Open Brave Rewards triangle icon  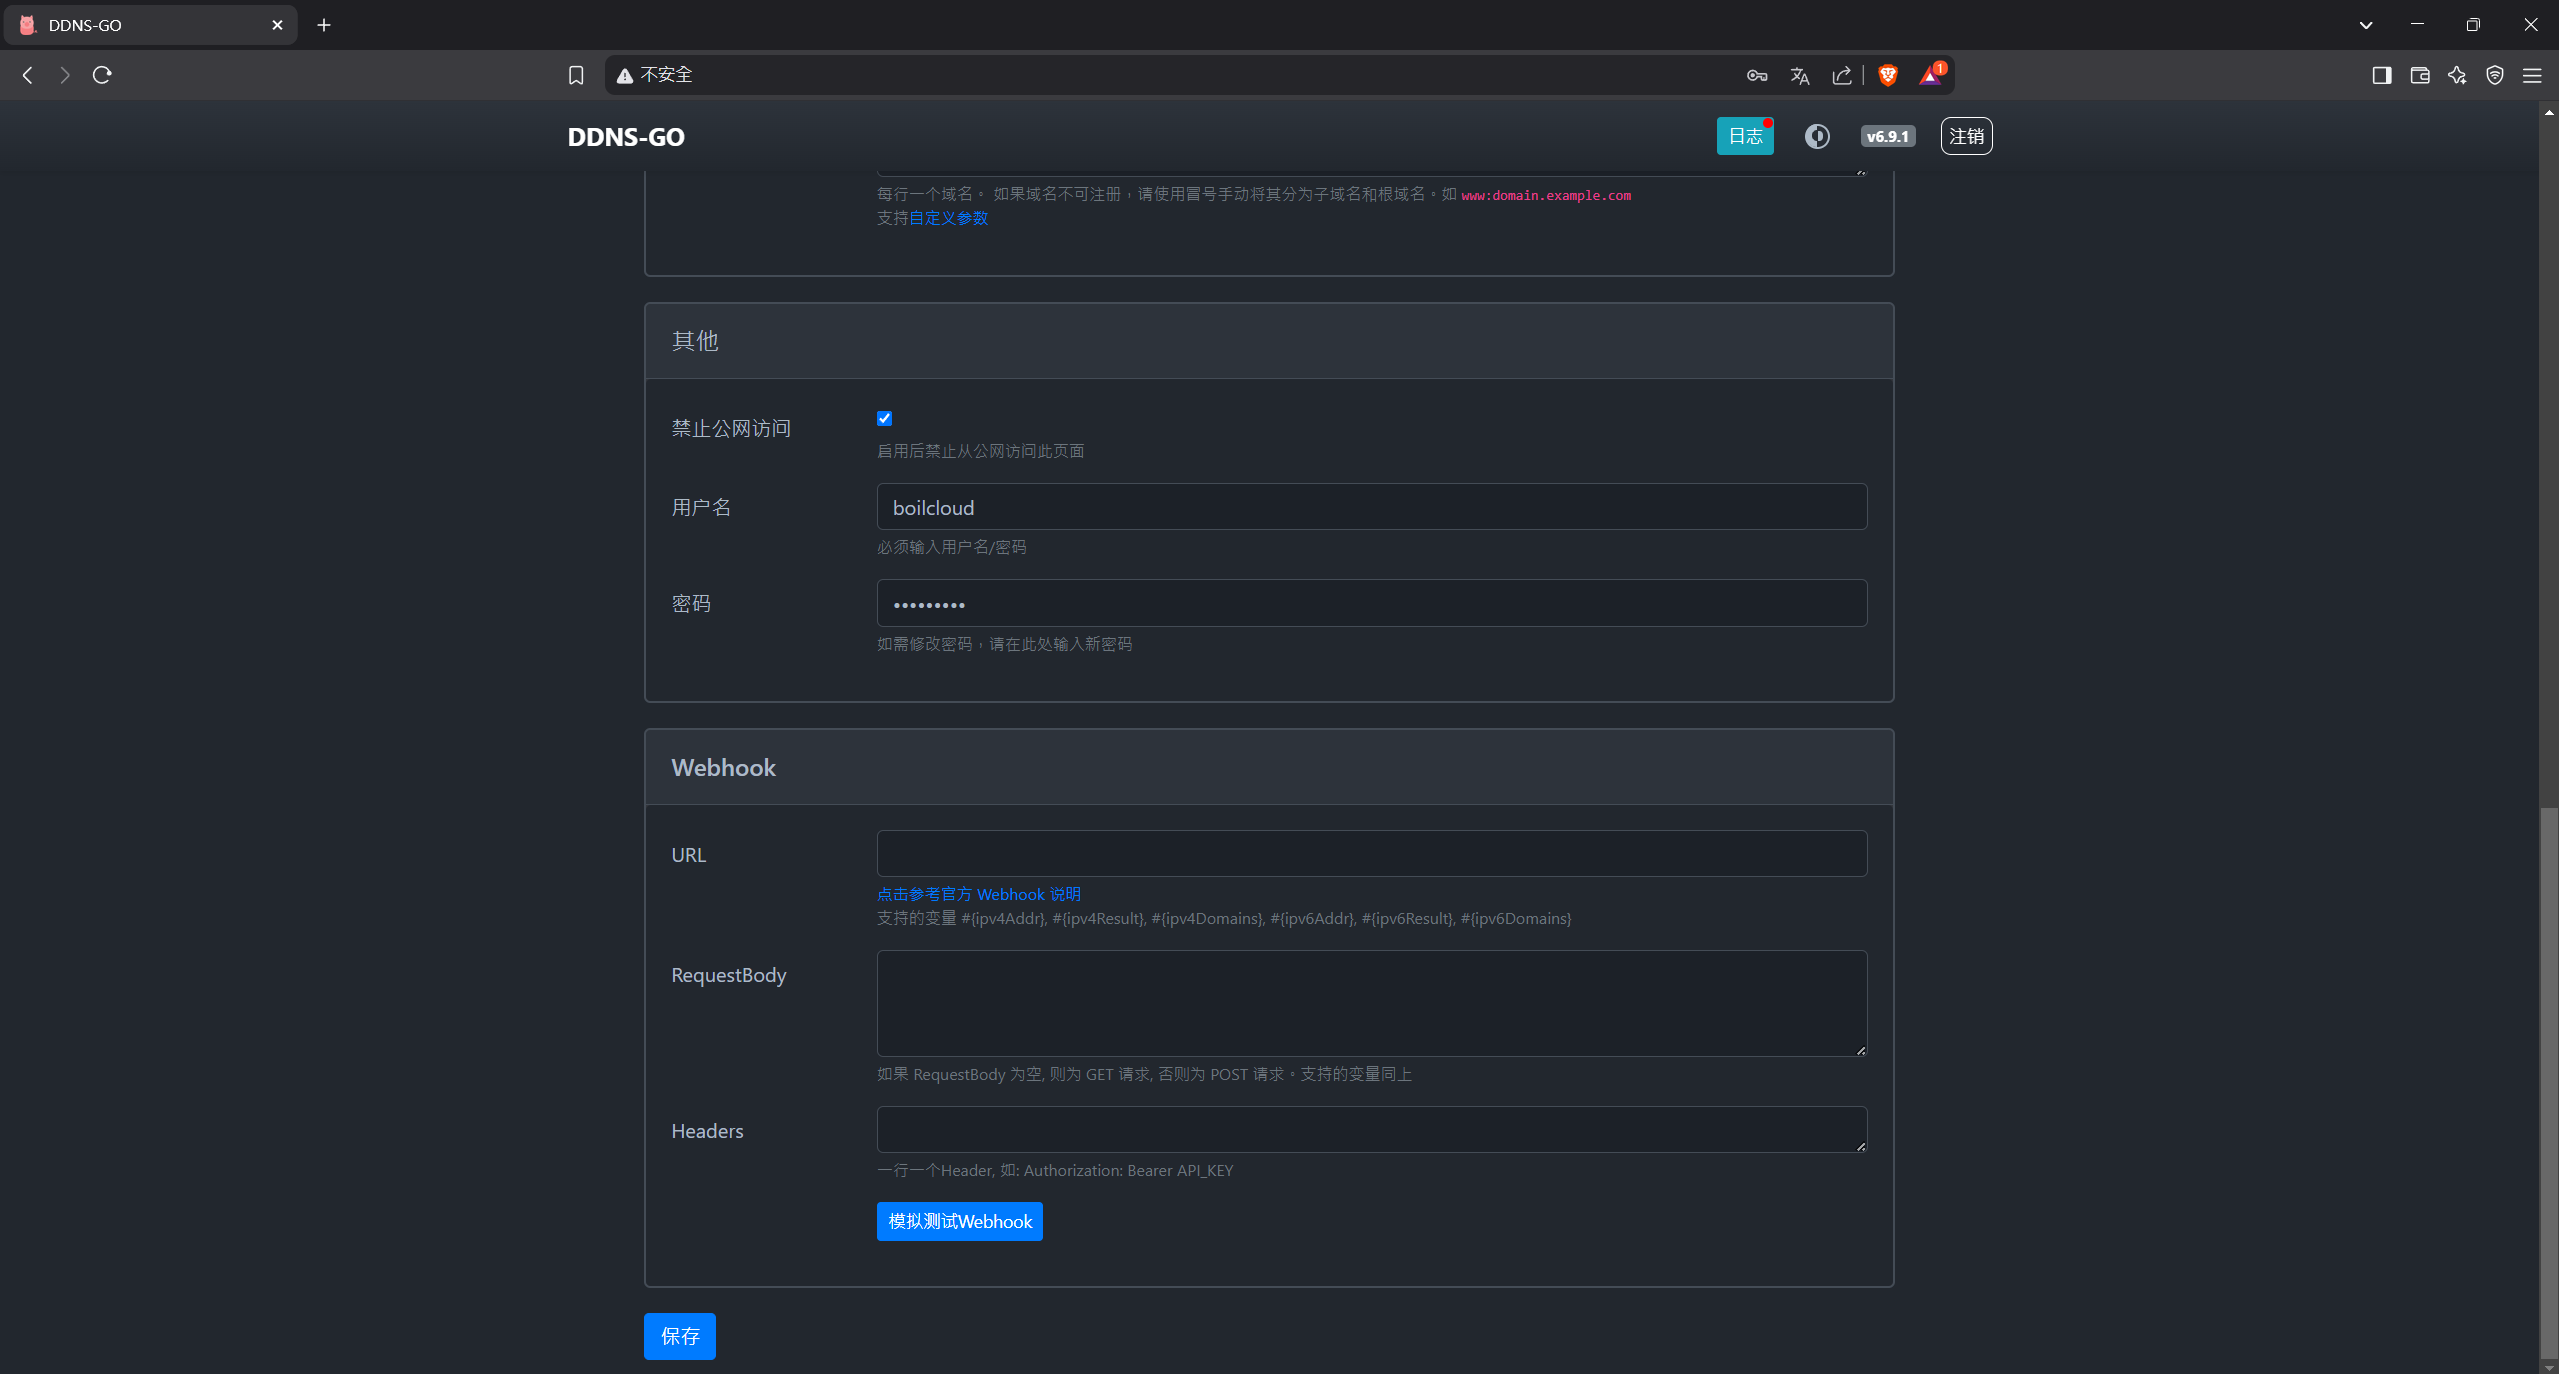(x=1931, y=75)
